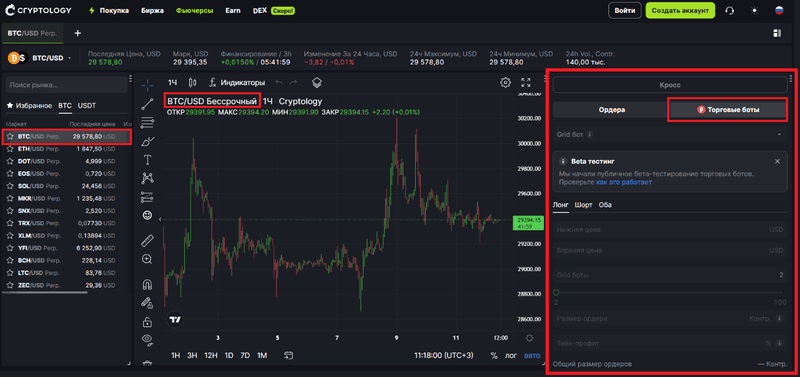
Task: Click the Поиск рынка search field
Action: coord(66,85)
